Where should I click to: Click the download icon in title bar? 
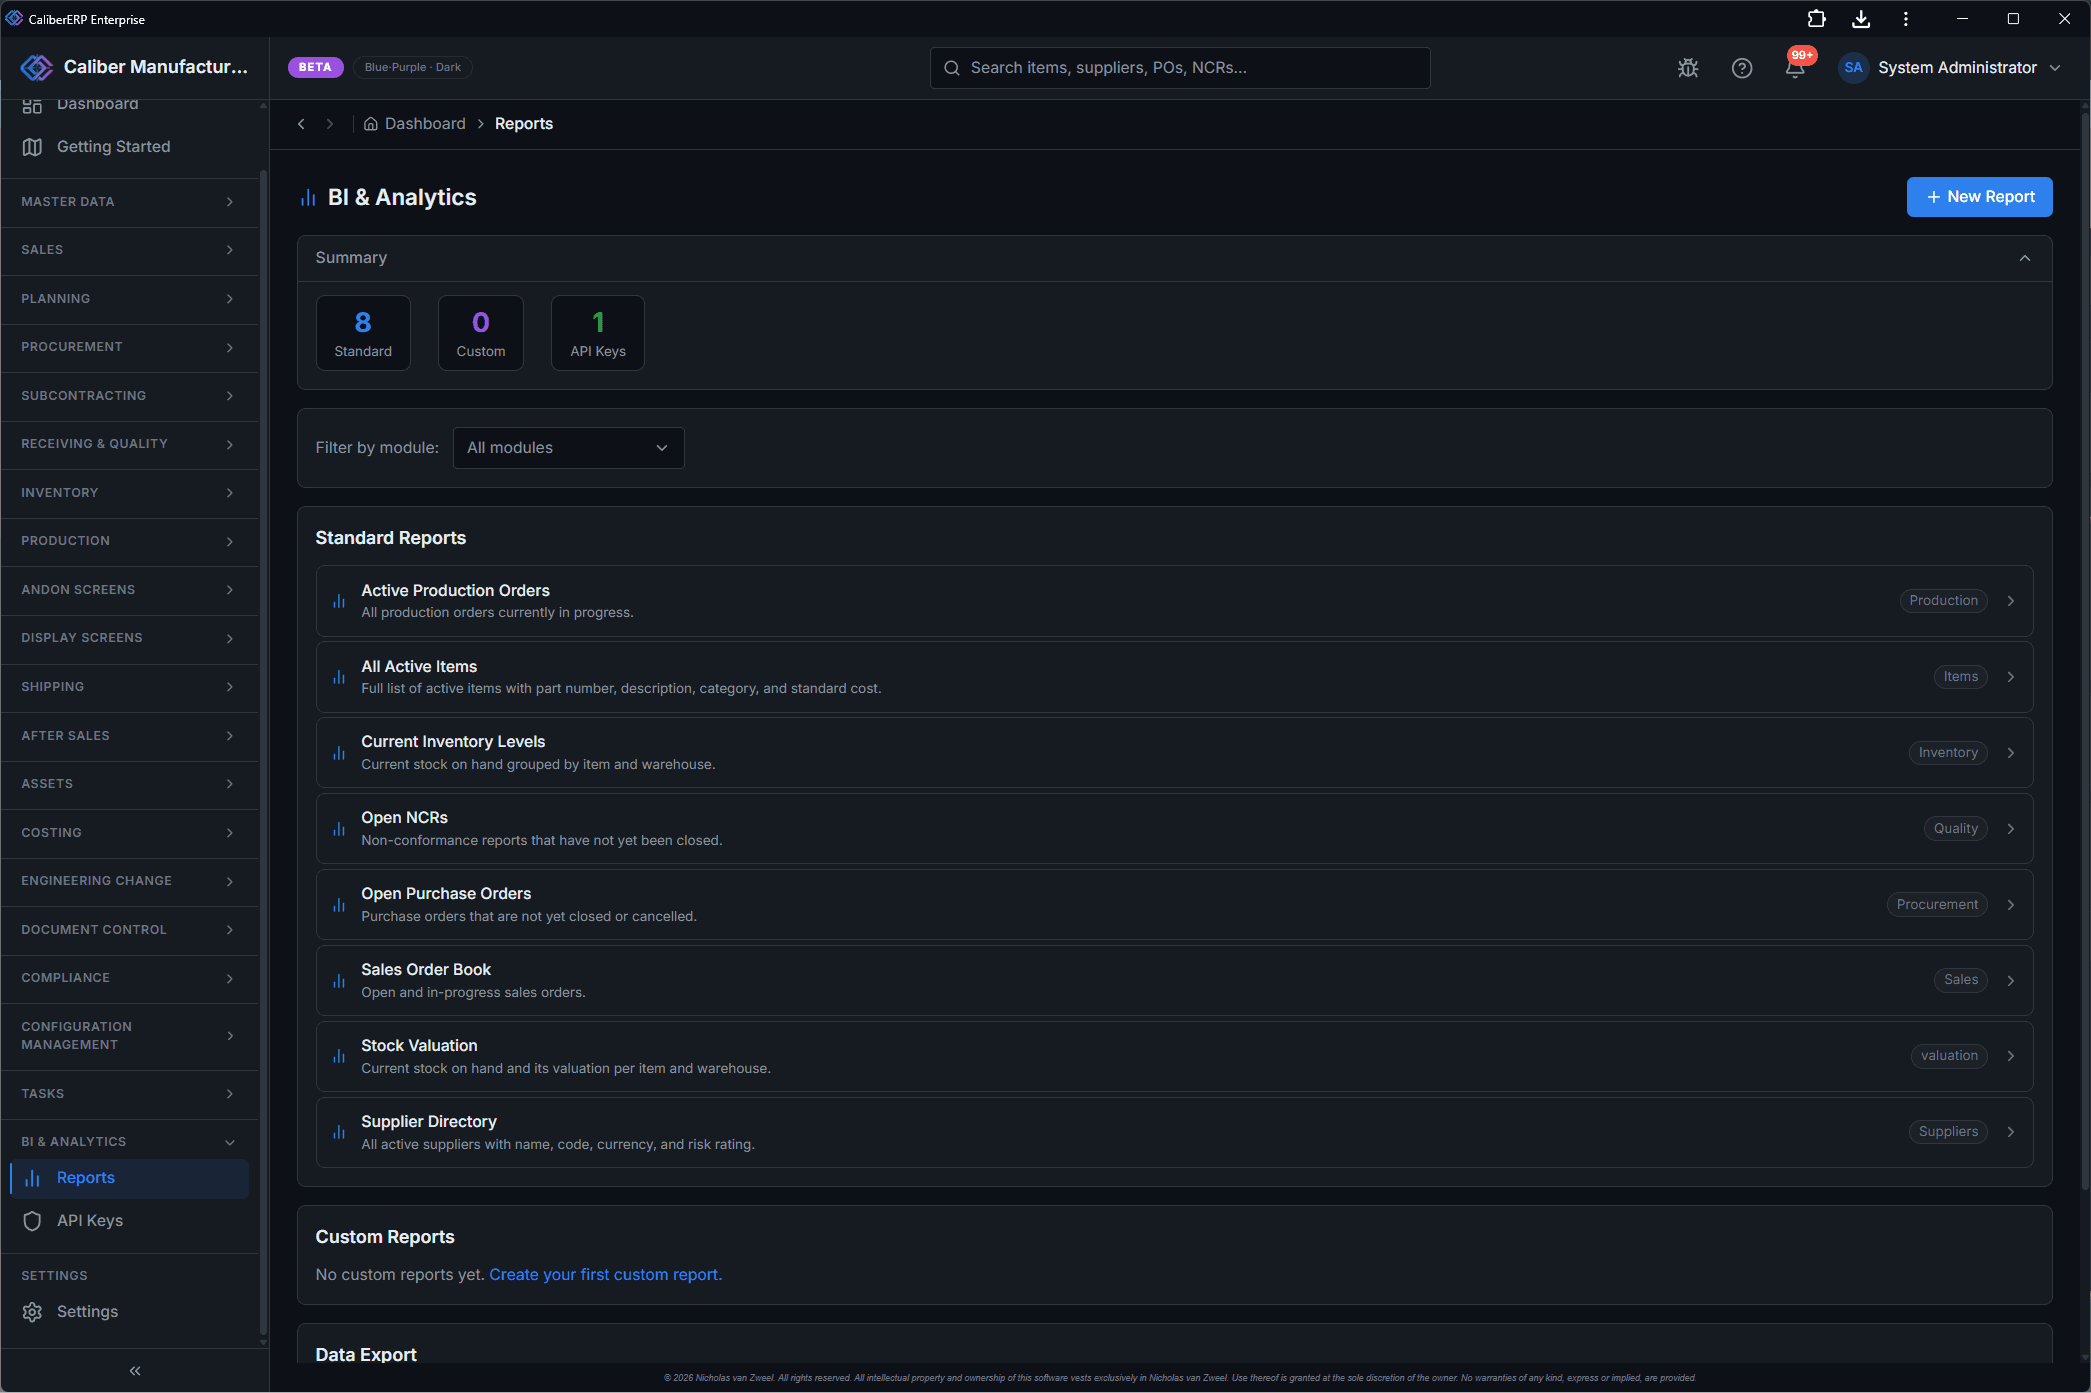(1861, 19)
